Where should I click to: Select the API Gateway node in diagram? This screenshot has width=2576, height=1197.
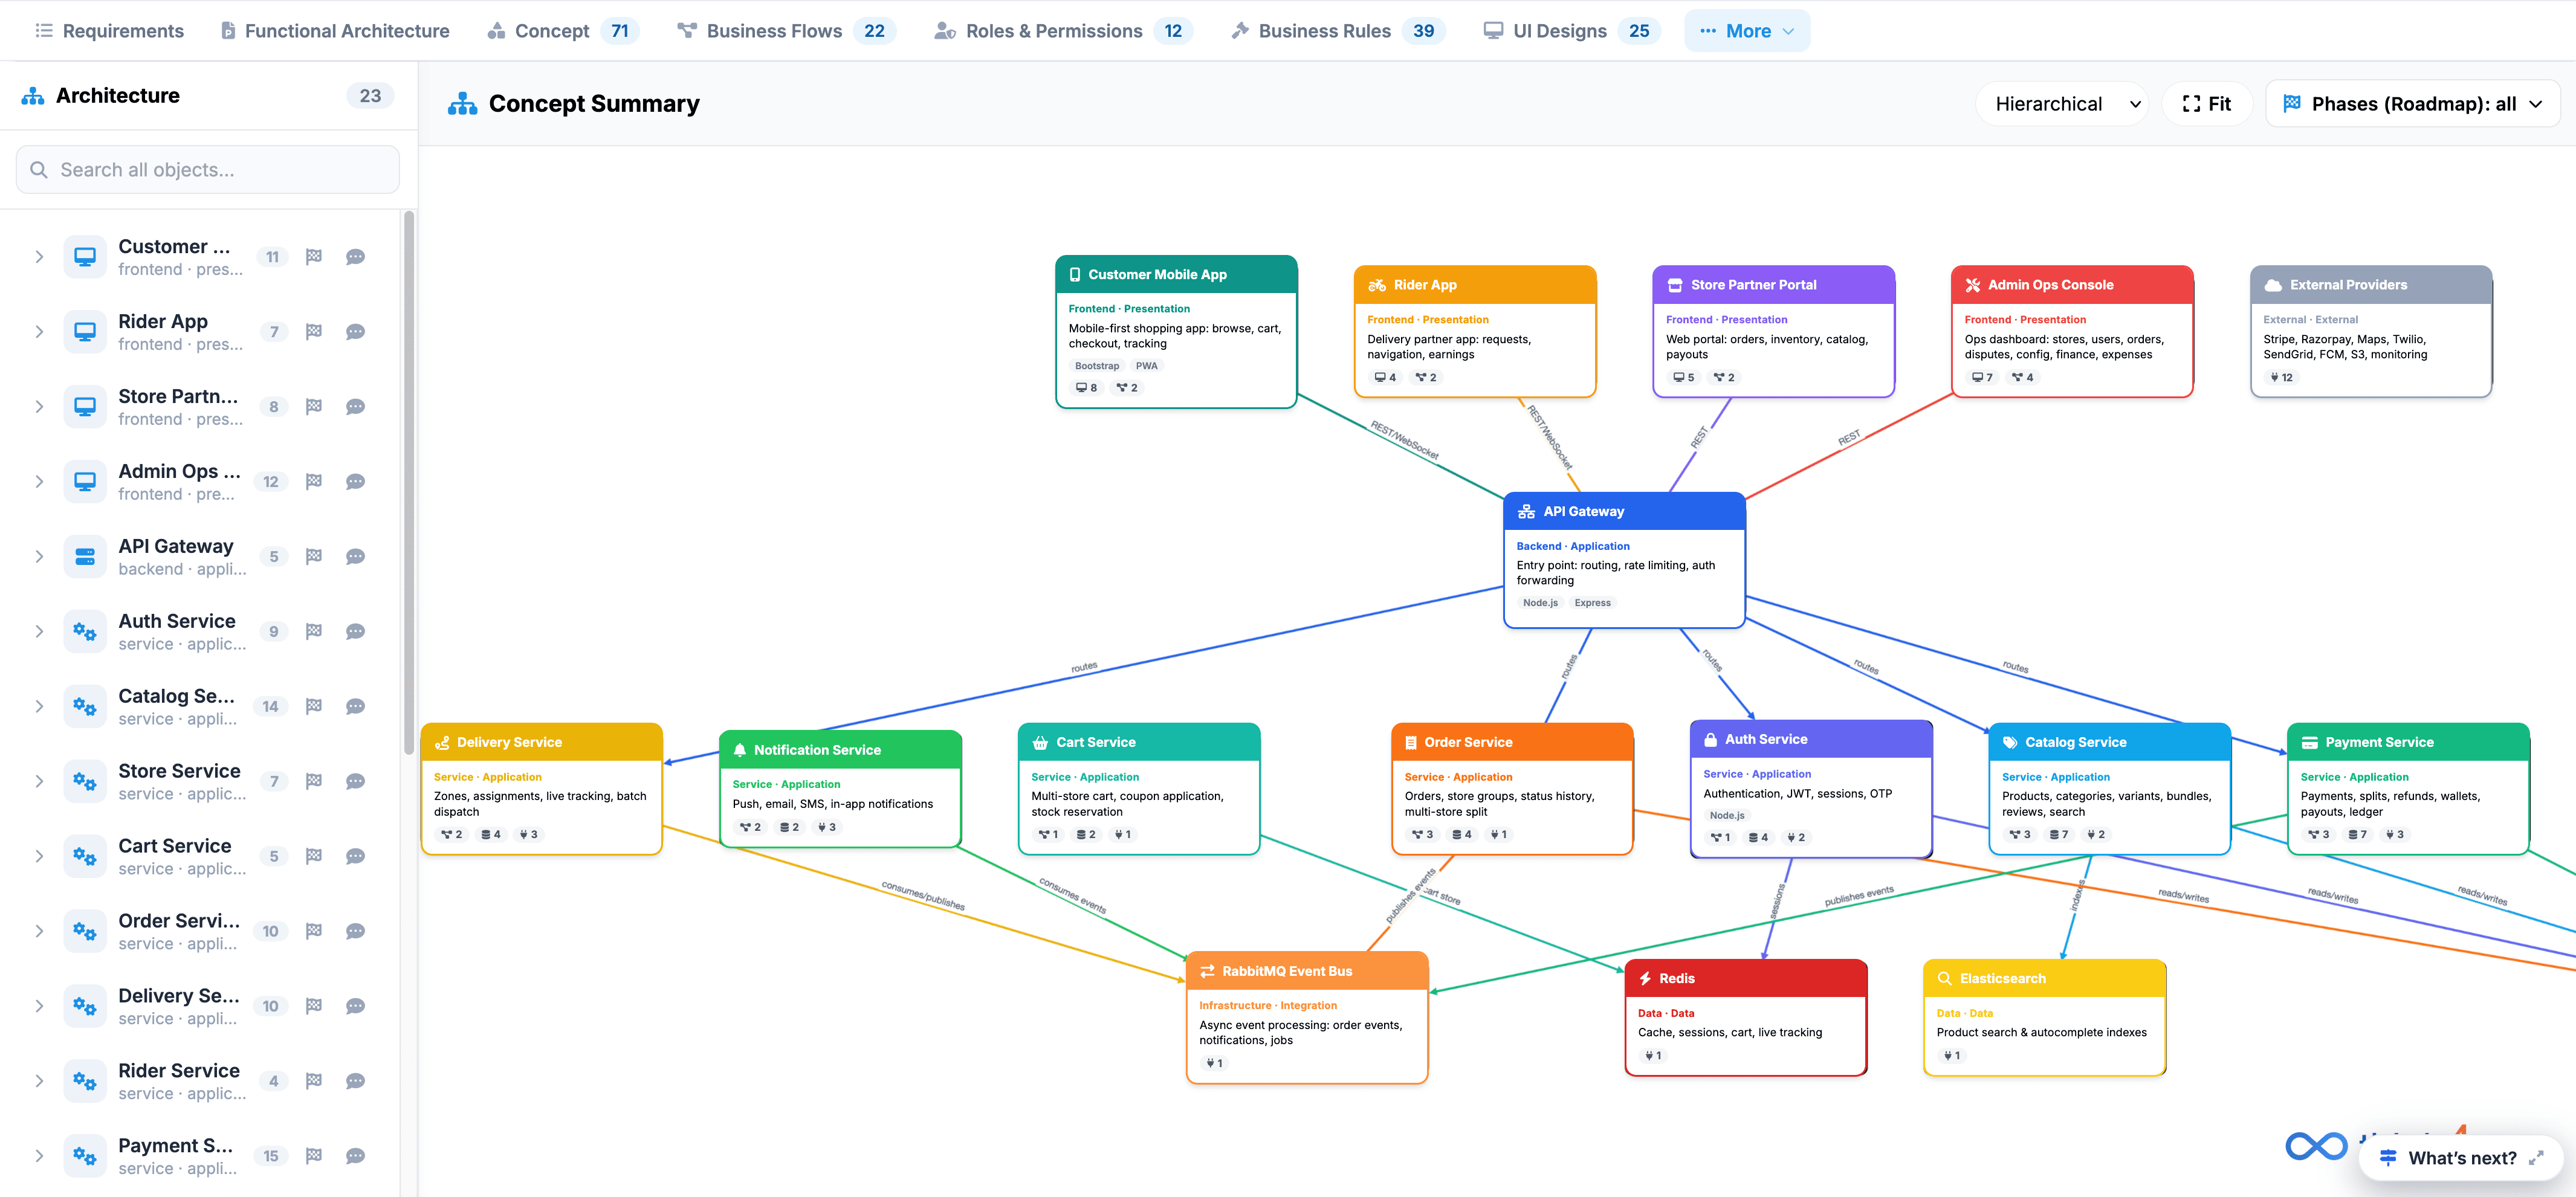[x=1624, y=560]
